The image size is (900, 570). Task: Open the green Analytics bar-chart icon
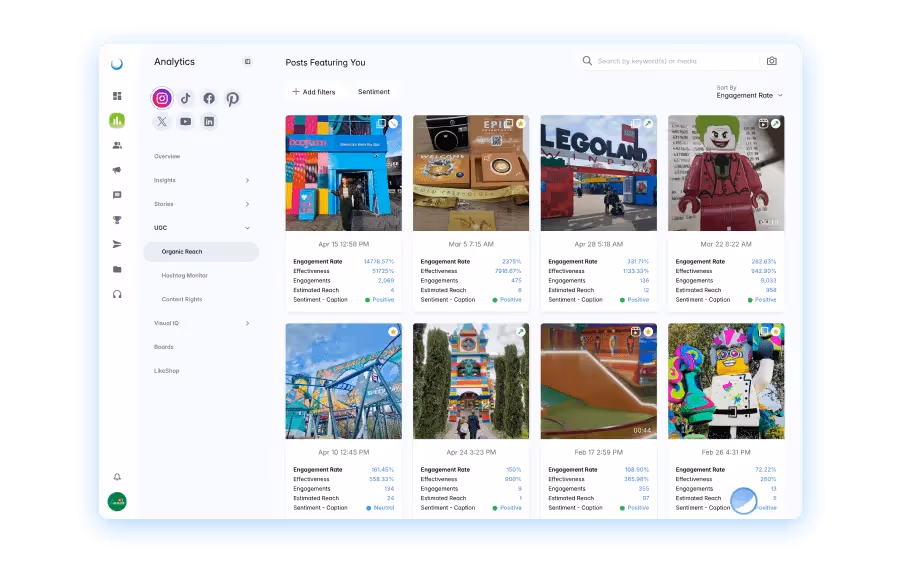[117, 121]
